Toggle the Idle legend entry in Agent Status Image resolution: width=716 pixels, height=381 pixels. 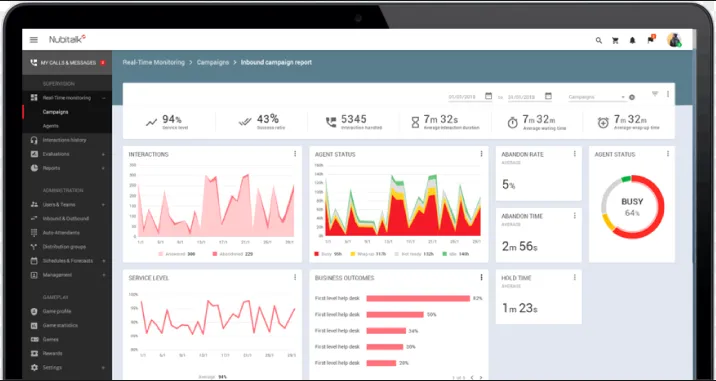(x=455, y=254)
